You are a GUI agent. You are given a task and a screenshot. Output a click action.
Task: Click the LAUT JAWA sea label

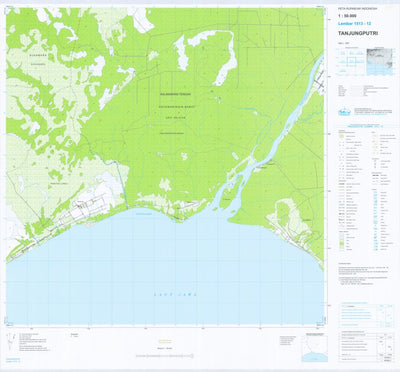[x=175, y=295]
